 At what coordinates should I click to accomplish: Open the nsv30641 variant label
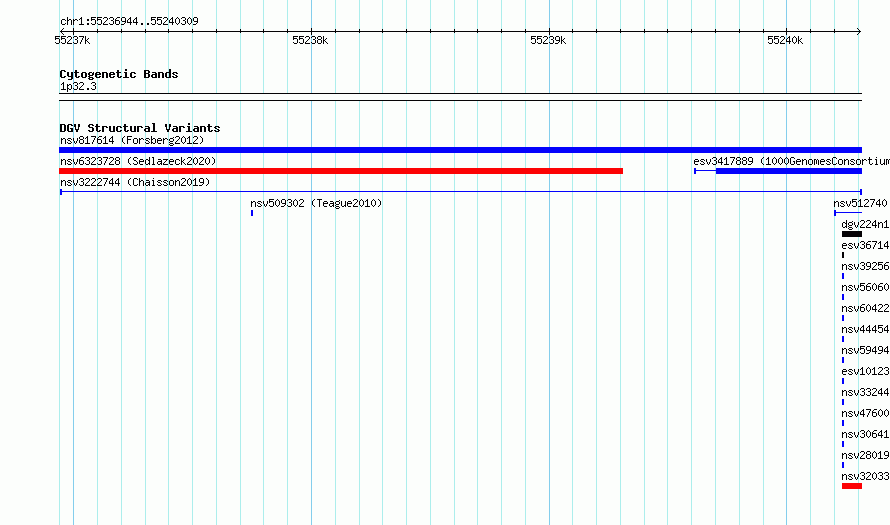pyautogui.click(x=866, y=434)
